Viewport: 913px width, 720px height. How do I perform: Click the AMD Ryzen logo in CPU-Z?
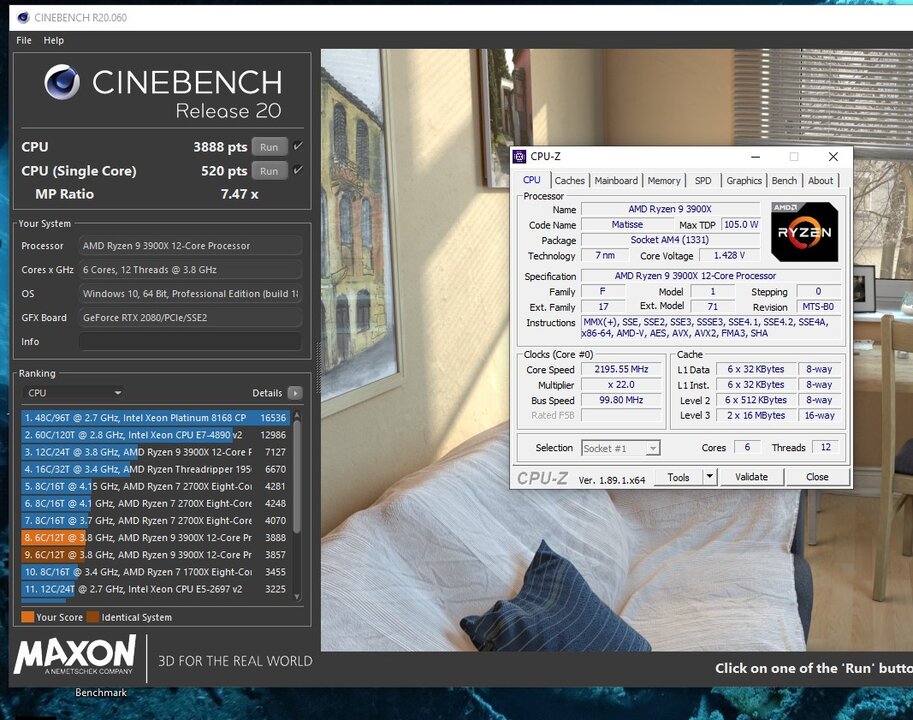pos(804,231)
